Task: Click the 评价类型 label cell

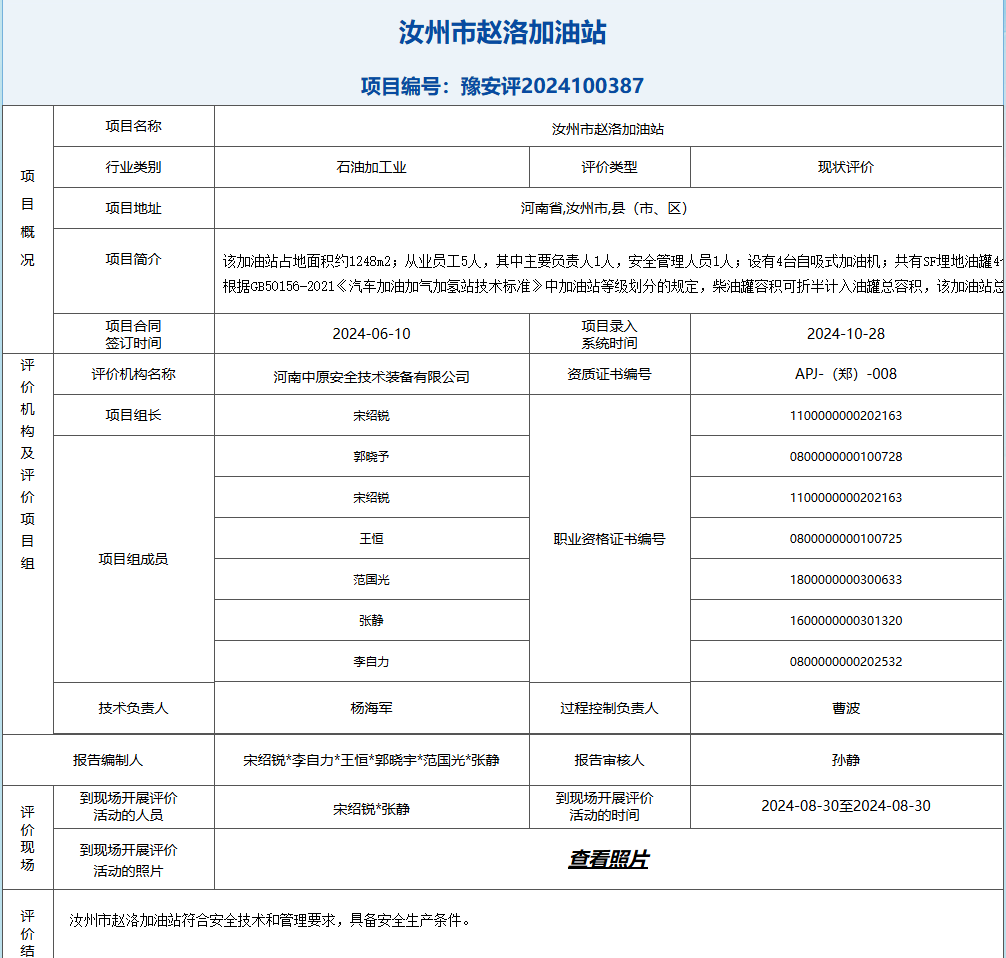Action: [x=610, y=167]
